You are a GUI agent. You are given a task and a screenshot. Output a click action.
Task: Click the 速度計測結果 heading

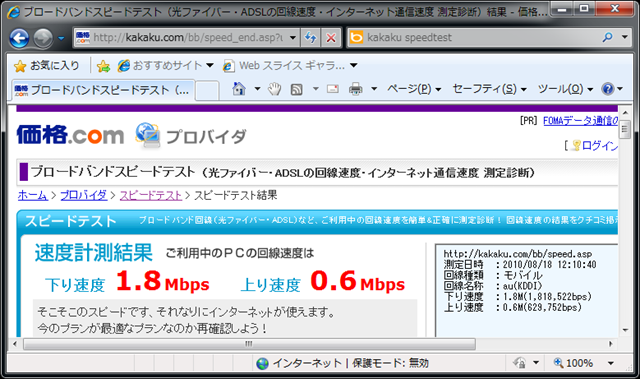click(94, 253)
